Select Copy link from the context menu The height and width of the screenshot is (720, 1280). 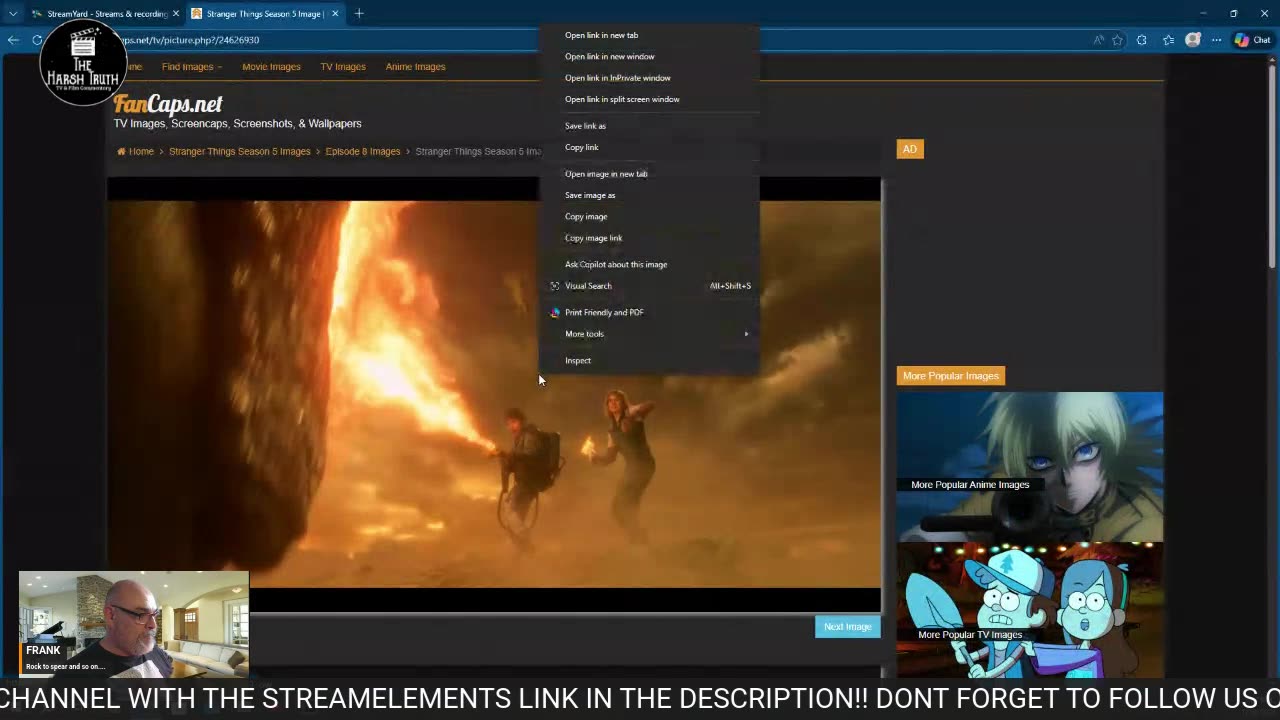649,147
